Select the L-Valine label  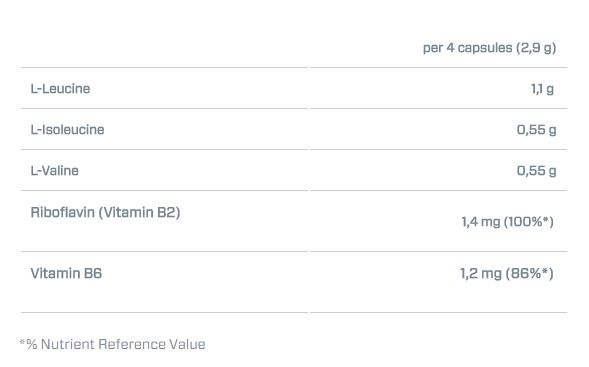click(54, 171)
